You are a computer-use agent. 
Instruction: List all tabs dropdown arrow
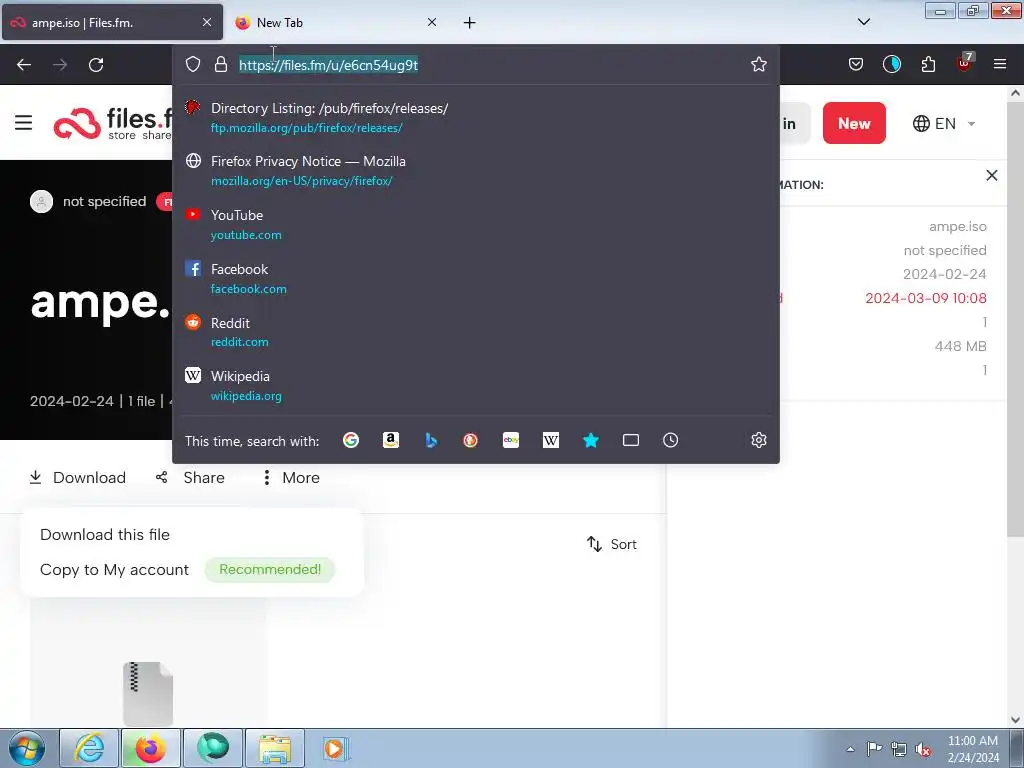coord(863,22)
